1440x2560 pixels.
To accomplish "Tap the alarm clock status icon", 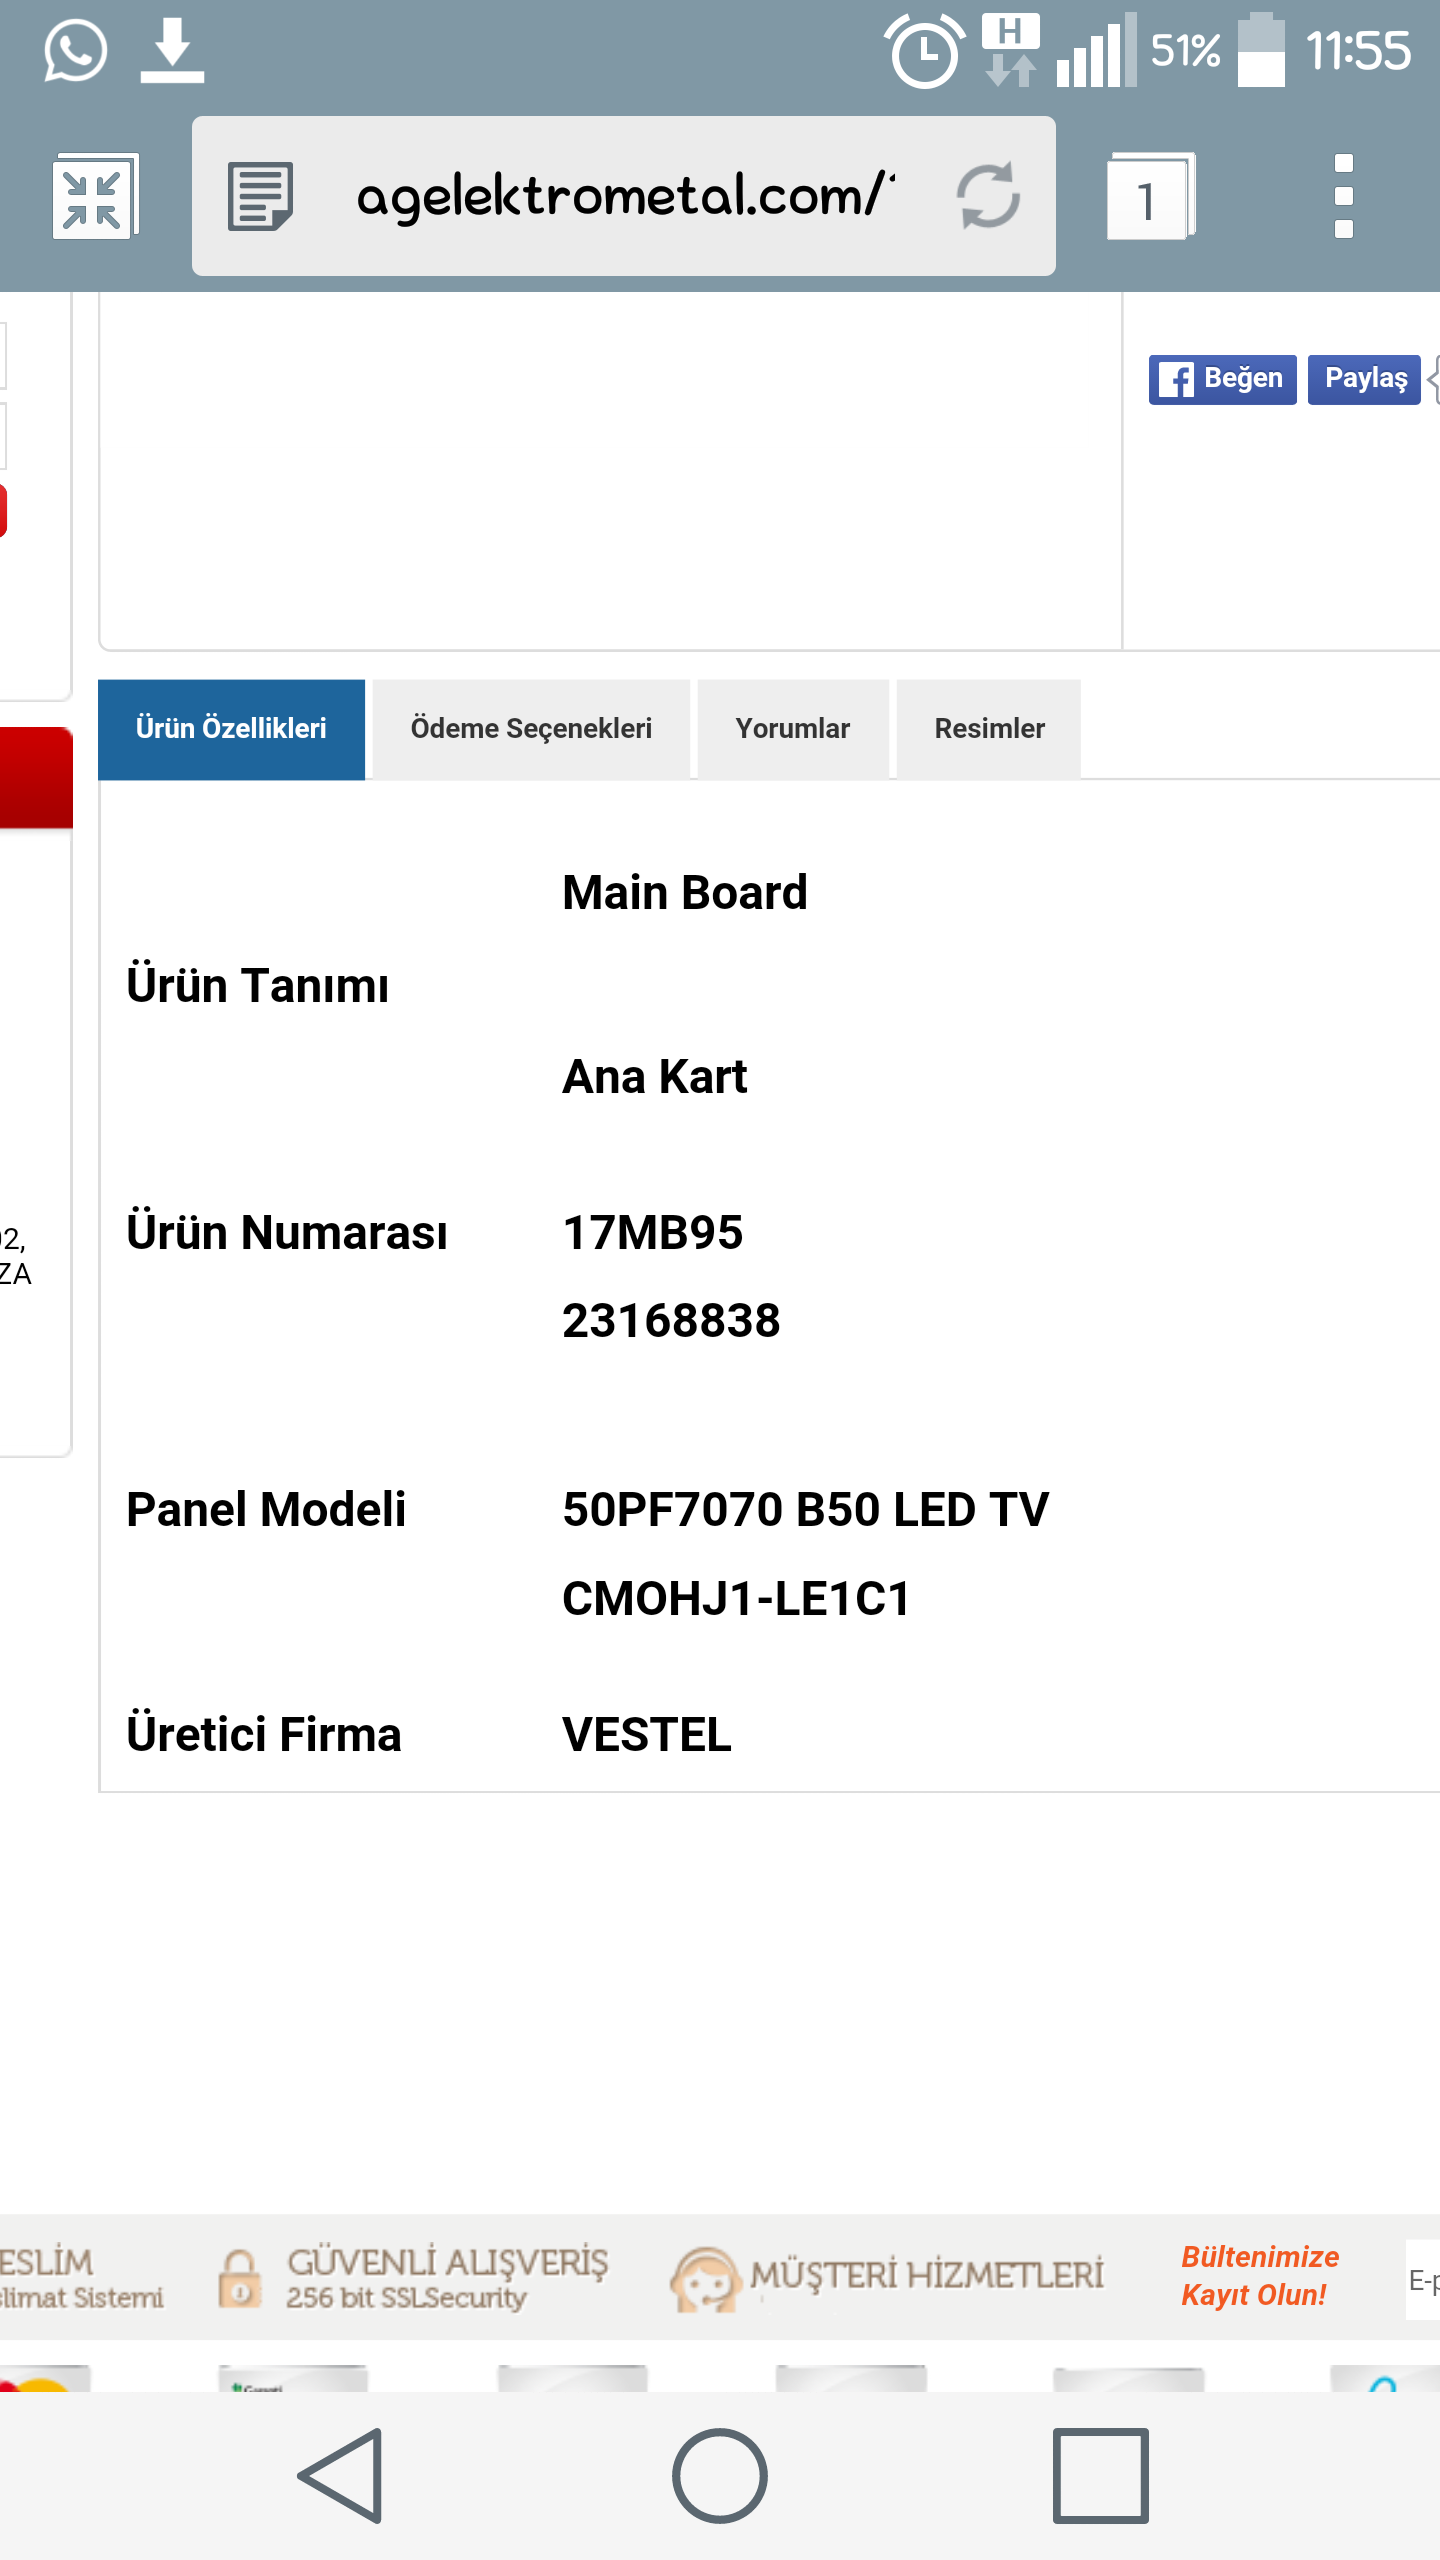I will (925, 50).
